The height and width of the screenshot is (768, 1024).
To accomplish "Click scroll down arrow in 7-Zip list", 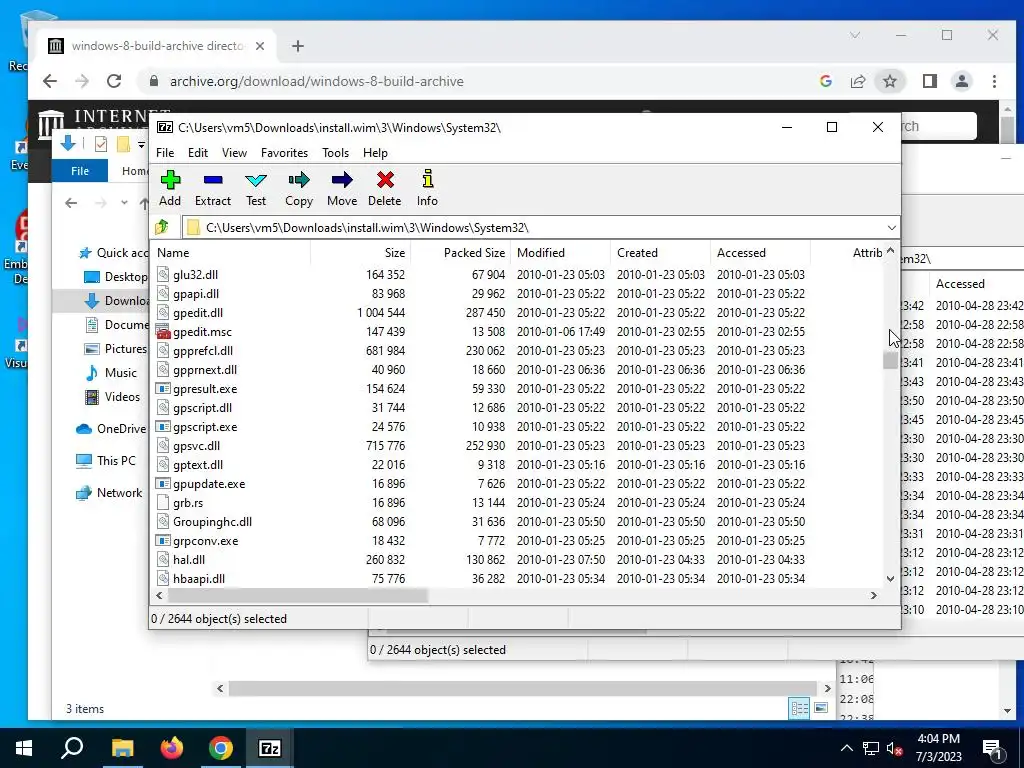I will (x=890, y=579).
